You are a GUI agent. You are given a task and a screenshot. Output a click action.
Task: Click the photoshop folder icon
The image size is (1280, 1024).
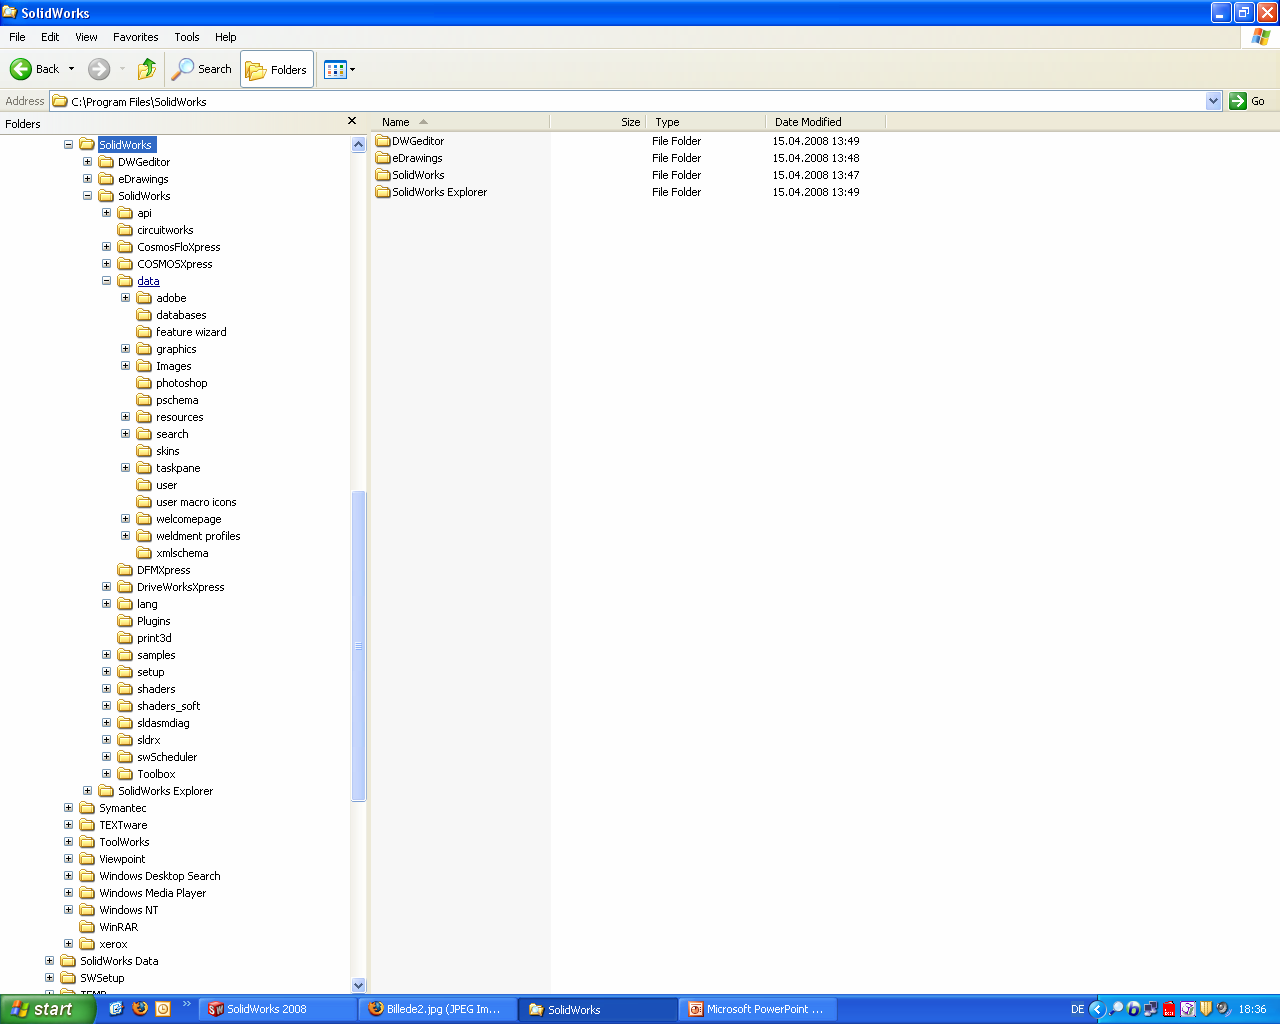(144, 383)
